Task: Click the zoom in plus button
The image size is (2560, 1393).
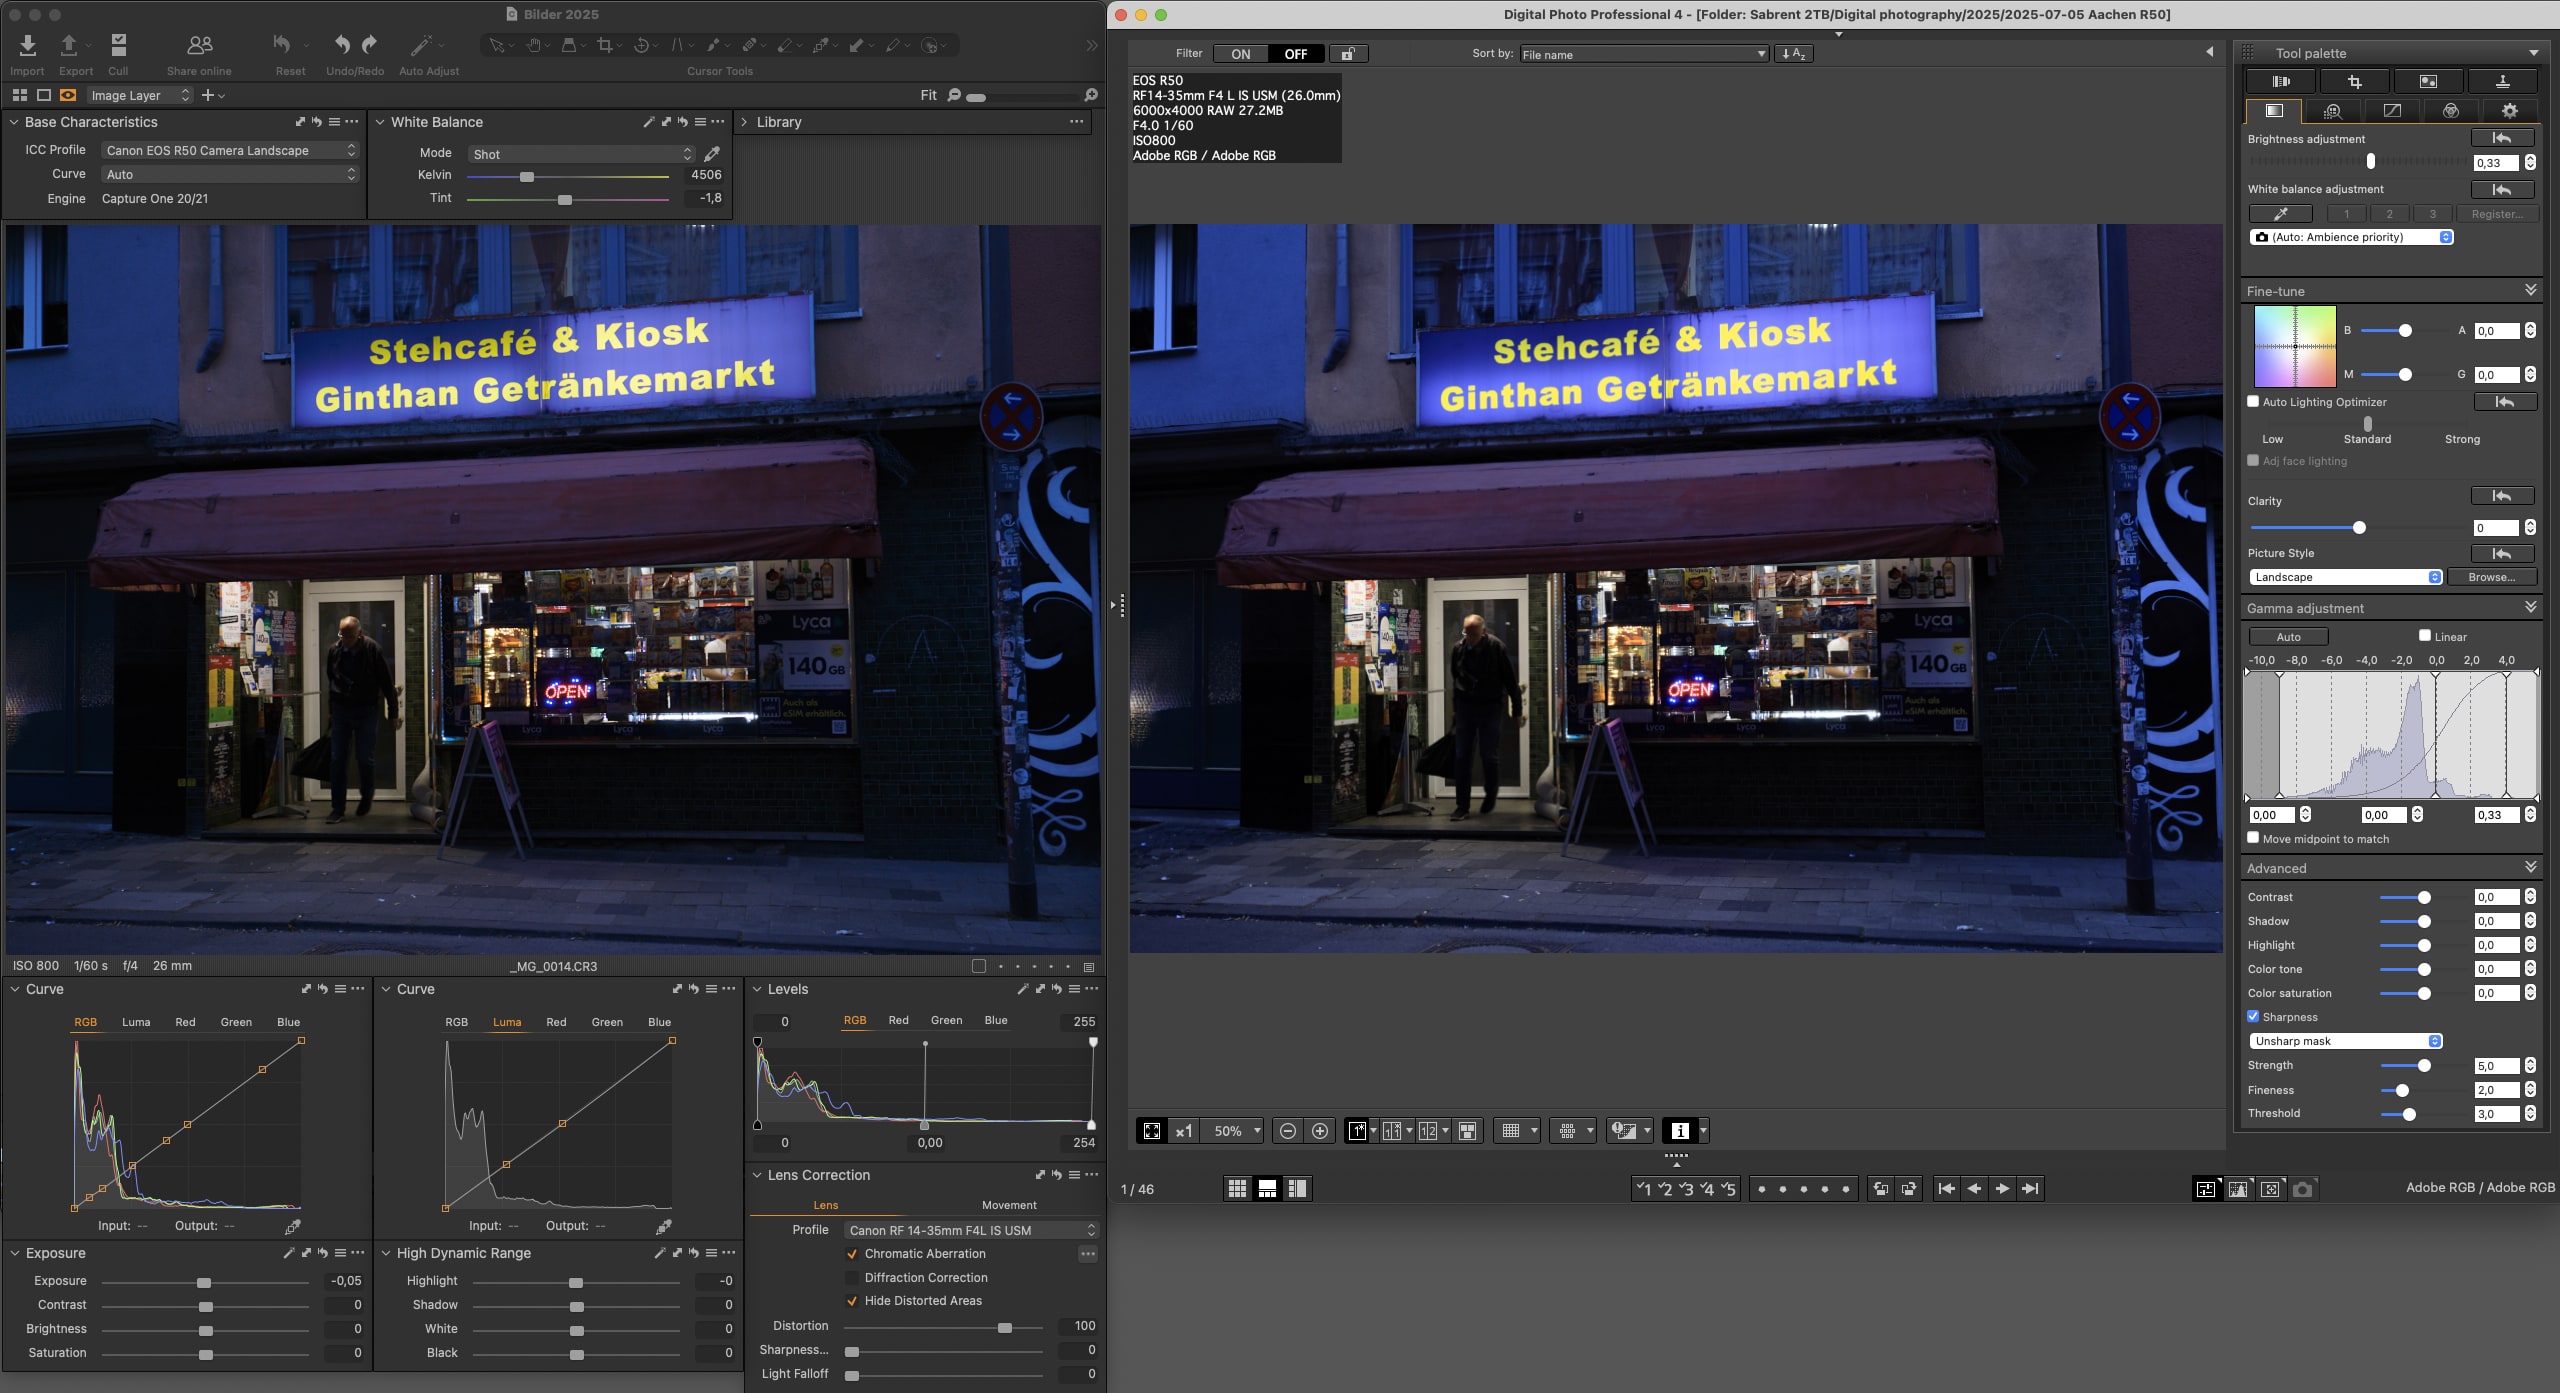Action: (1320, 1131)
